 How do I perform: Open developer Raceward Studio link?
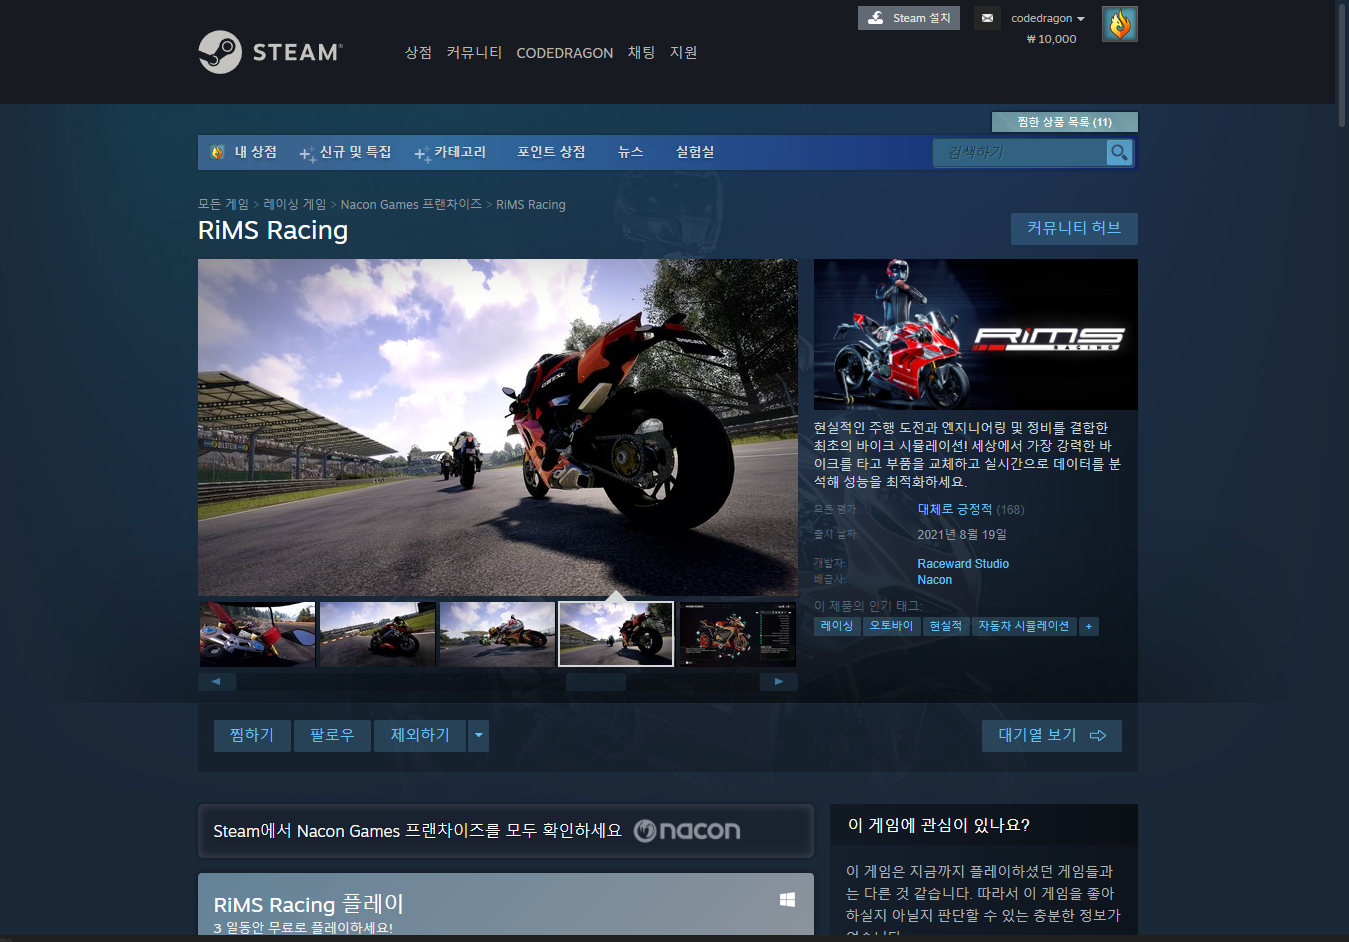point(963,564)
